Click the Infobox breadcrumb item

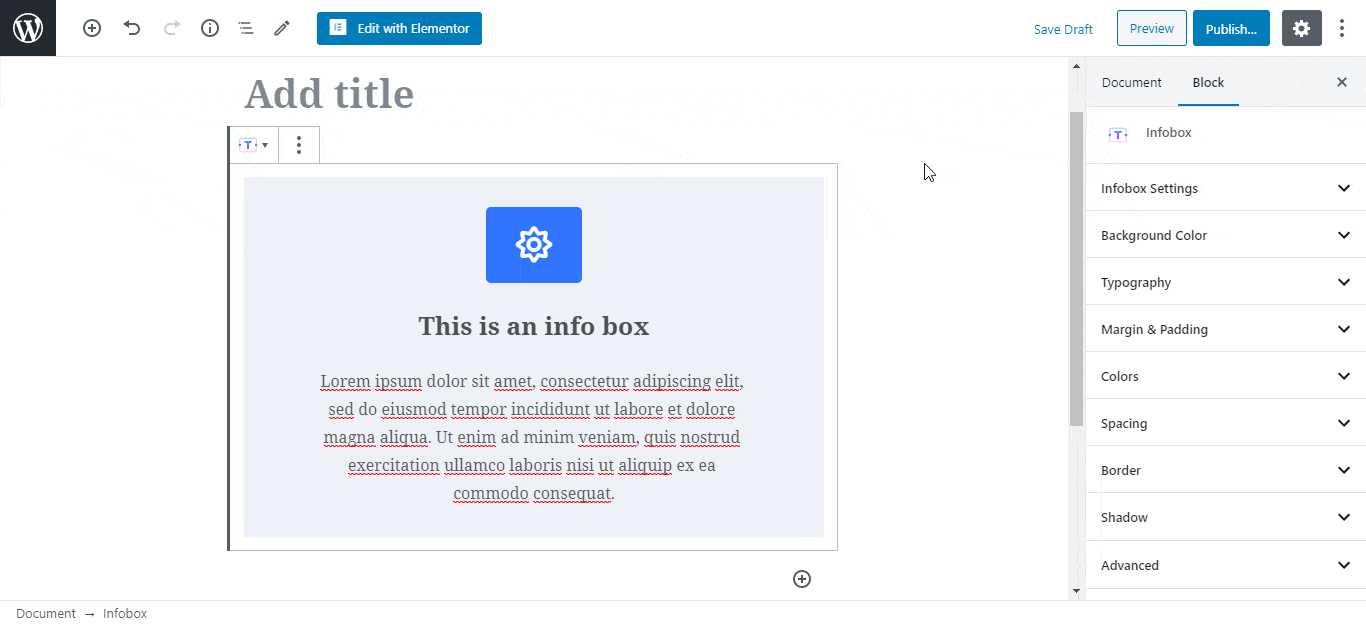(124, 613)
